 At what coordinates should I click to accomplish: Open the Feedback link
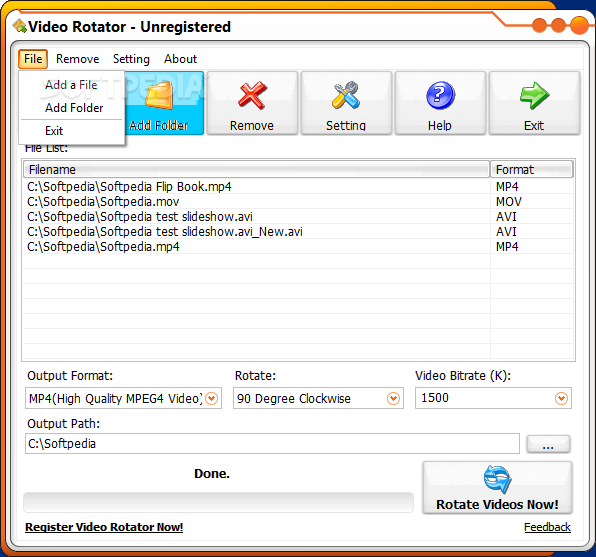tap(547, 527)
